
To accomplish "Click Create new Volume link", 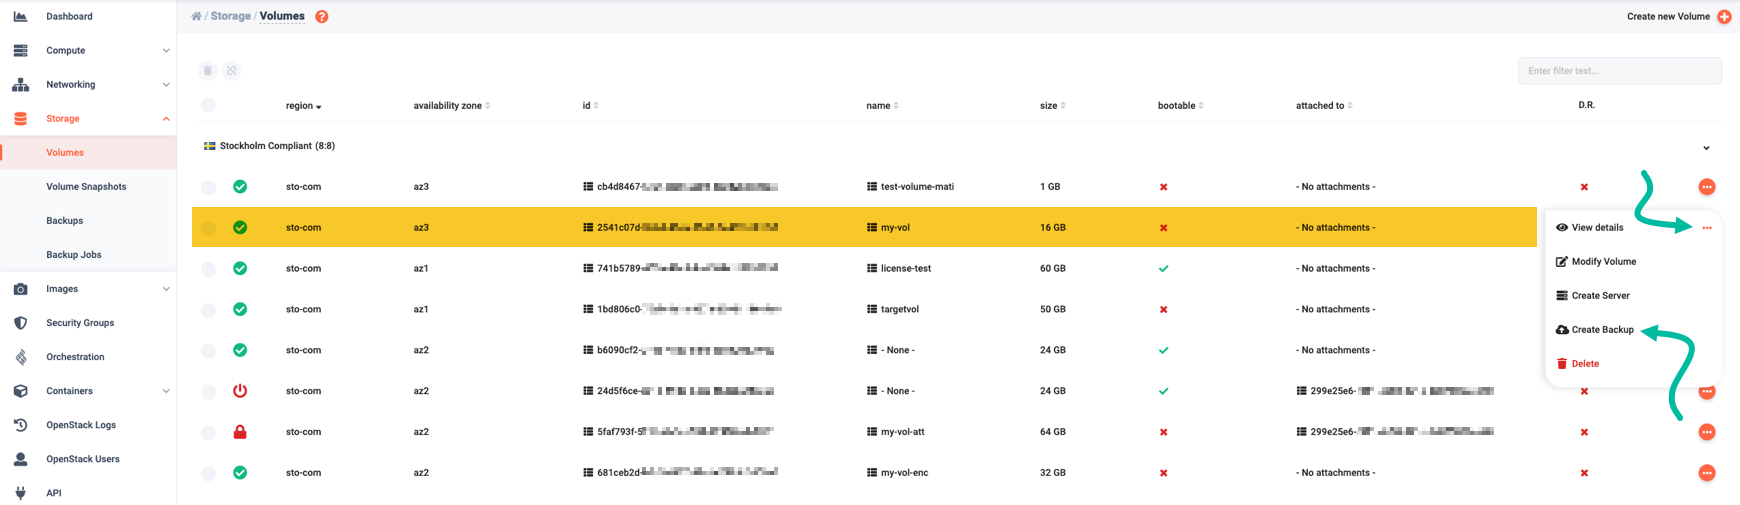I will tap(1668, 17).
